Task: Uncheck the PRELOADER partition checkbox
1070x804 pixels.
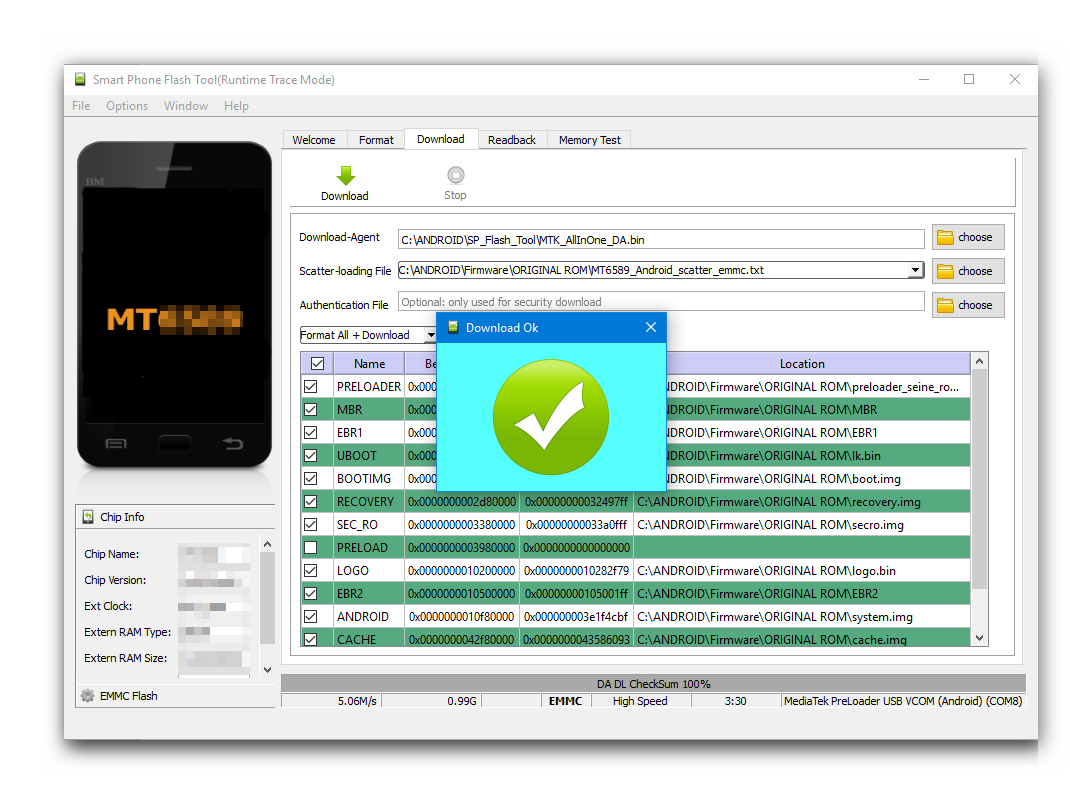Action: [x=317, y=386]
